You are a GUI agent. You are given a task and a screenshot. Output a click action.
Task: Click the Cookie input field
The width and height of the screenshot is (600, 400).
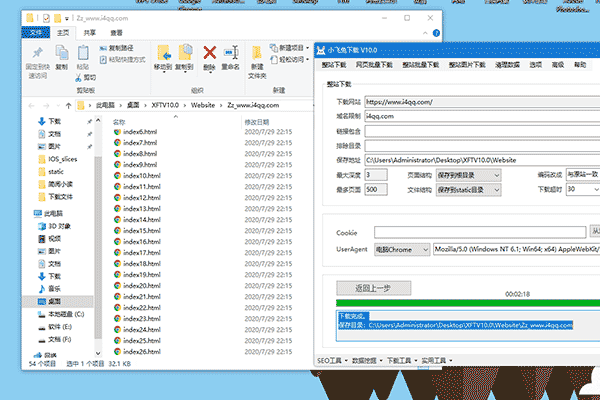(x=480, y=232)
